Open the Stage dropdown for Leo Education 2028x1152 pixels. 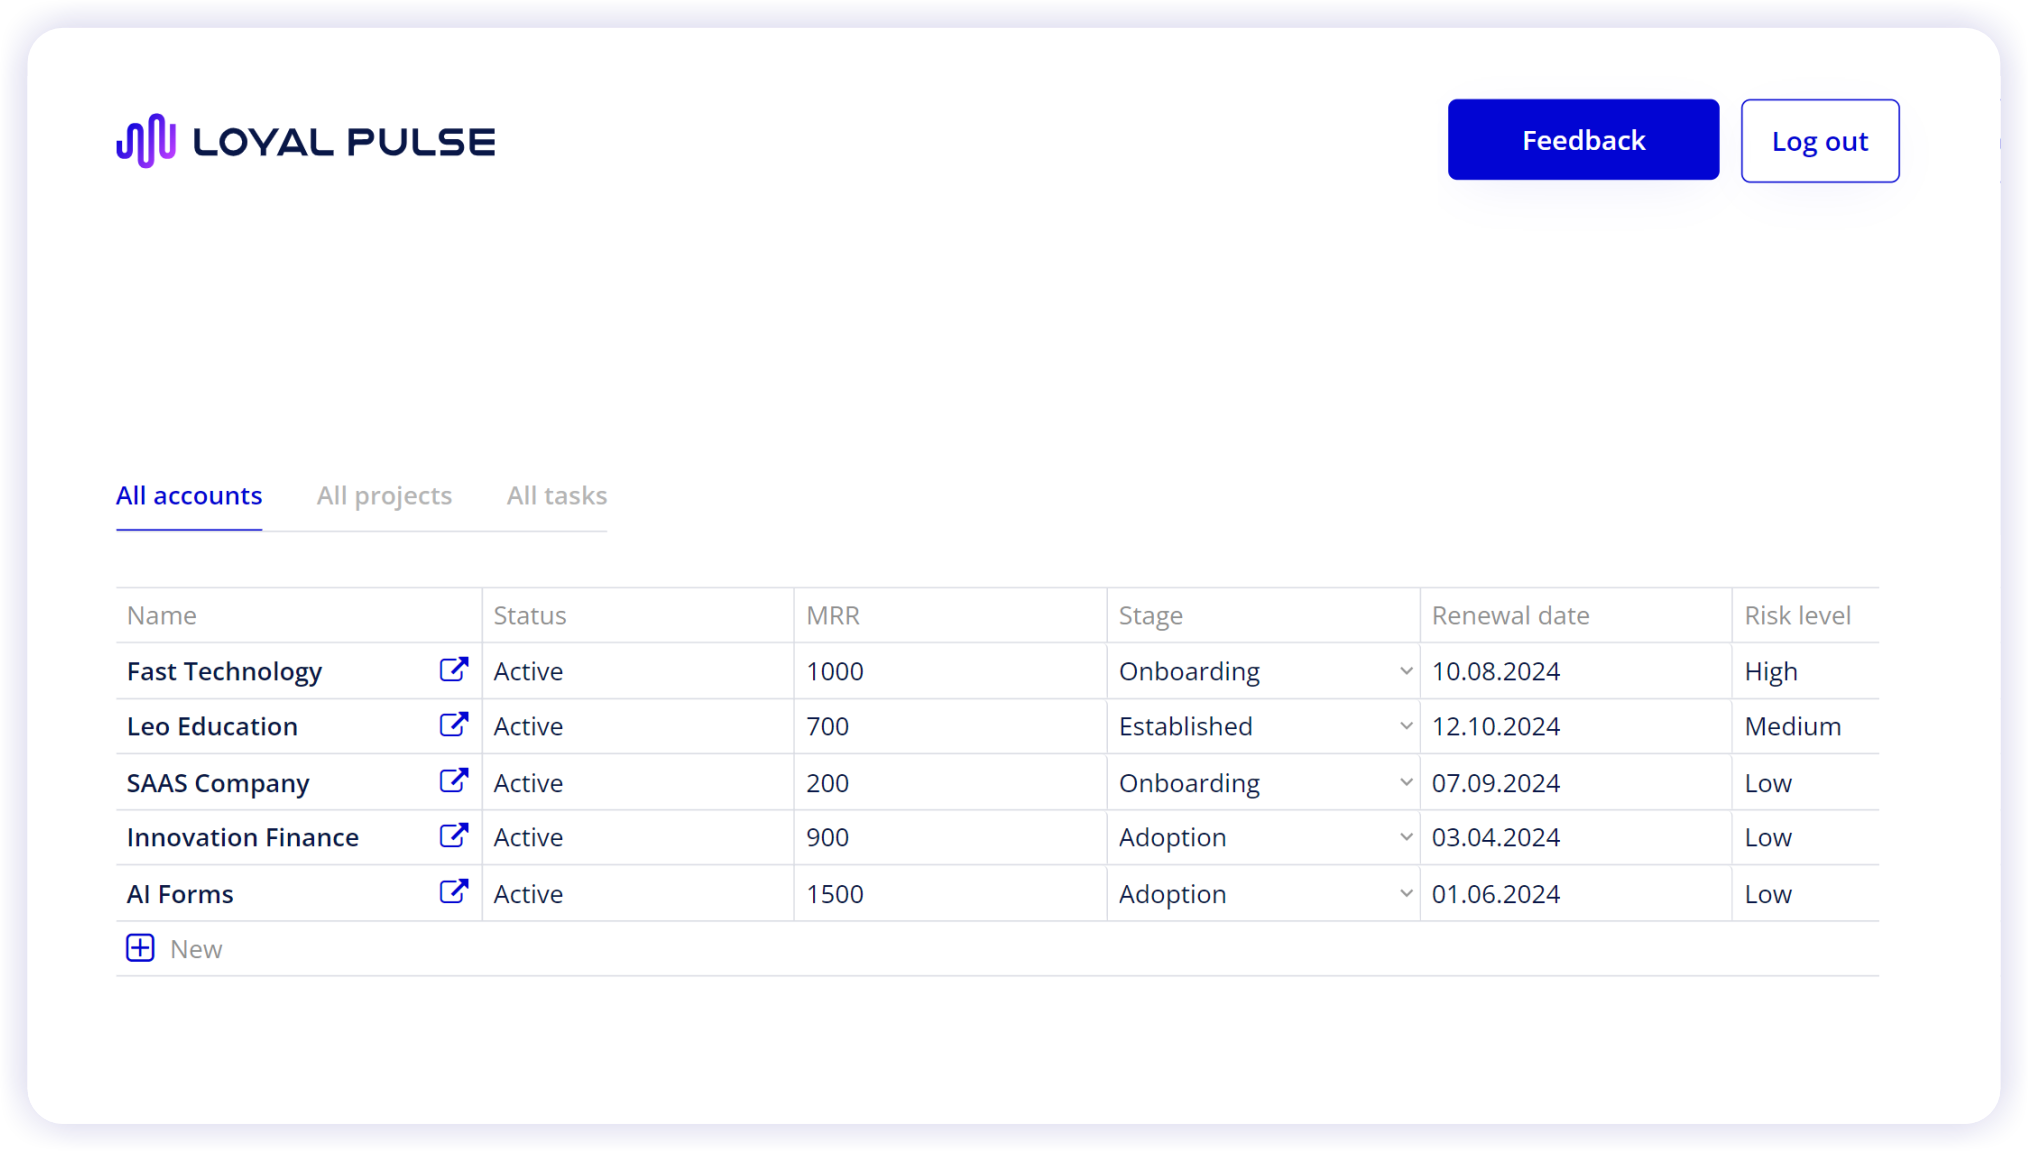(1406, 725)
